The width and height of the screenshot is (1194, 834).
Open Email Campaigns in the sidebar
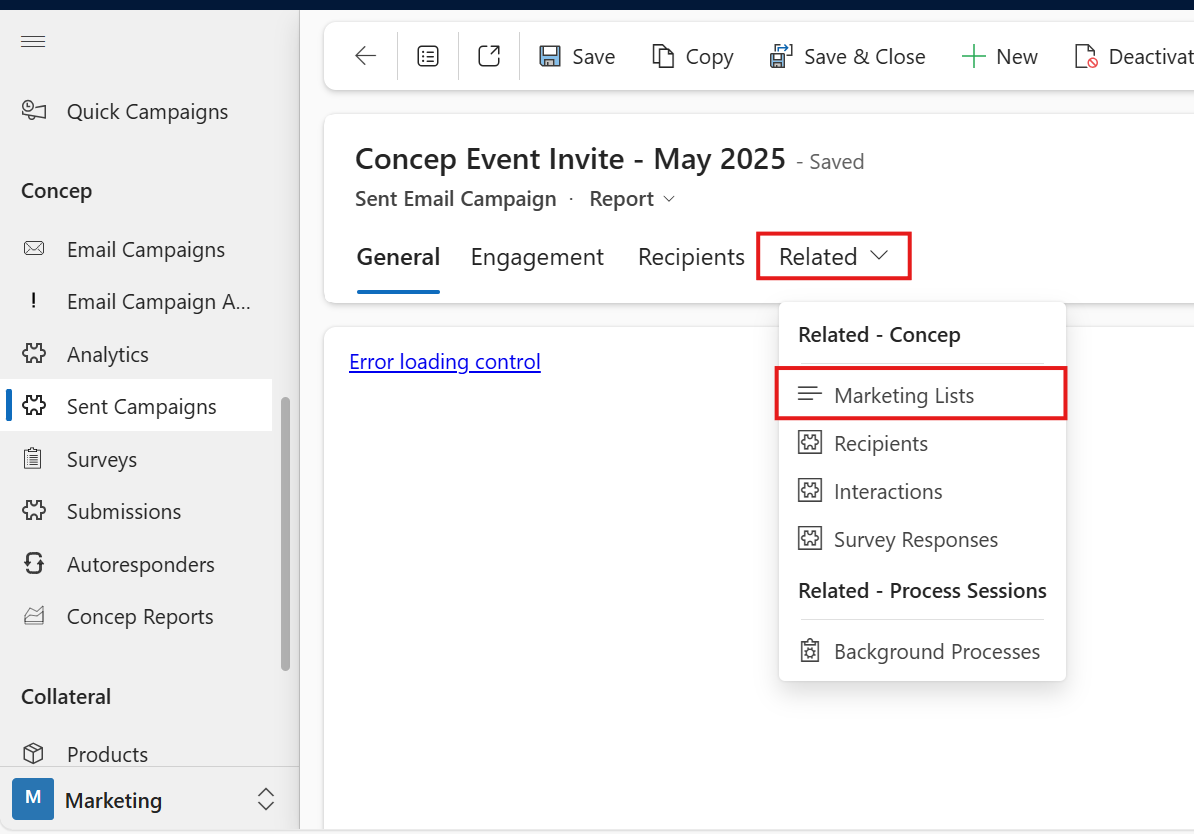145,250
